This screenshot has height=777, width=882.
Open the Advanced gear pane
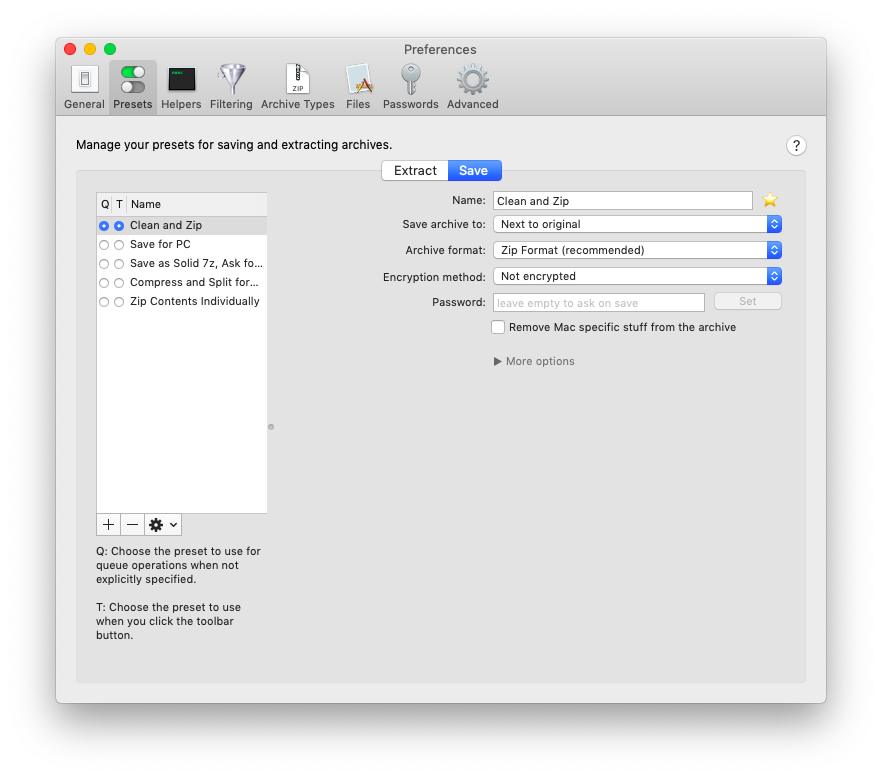(472, 87)
